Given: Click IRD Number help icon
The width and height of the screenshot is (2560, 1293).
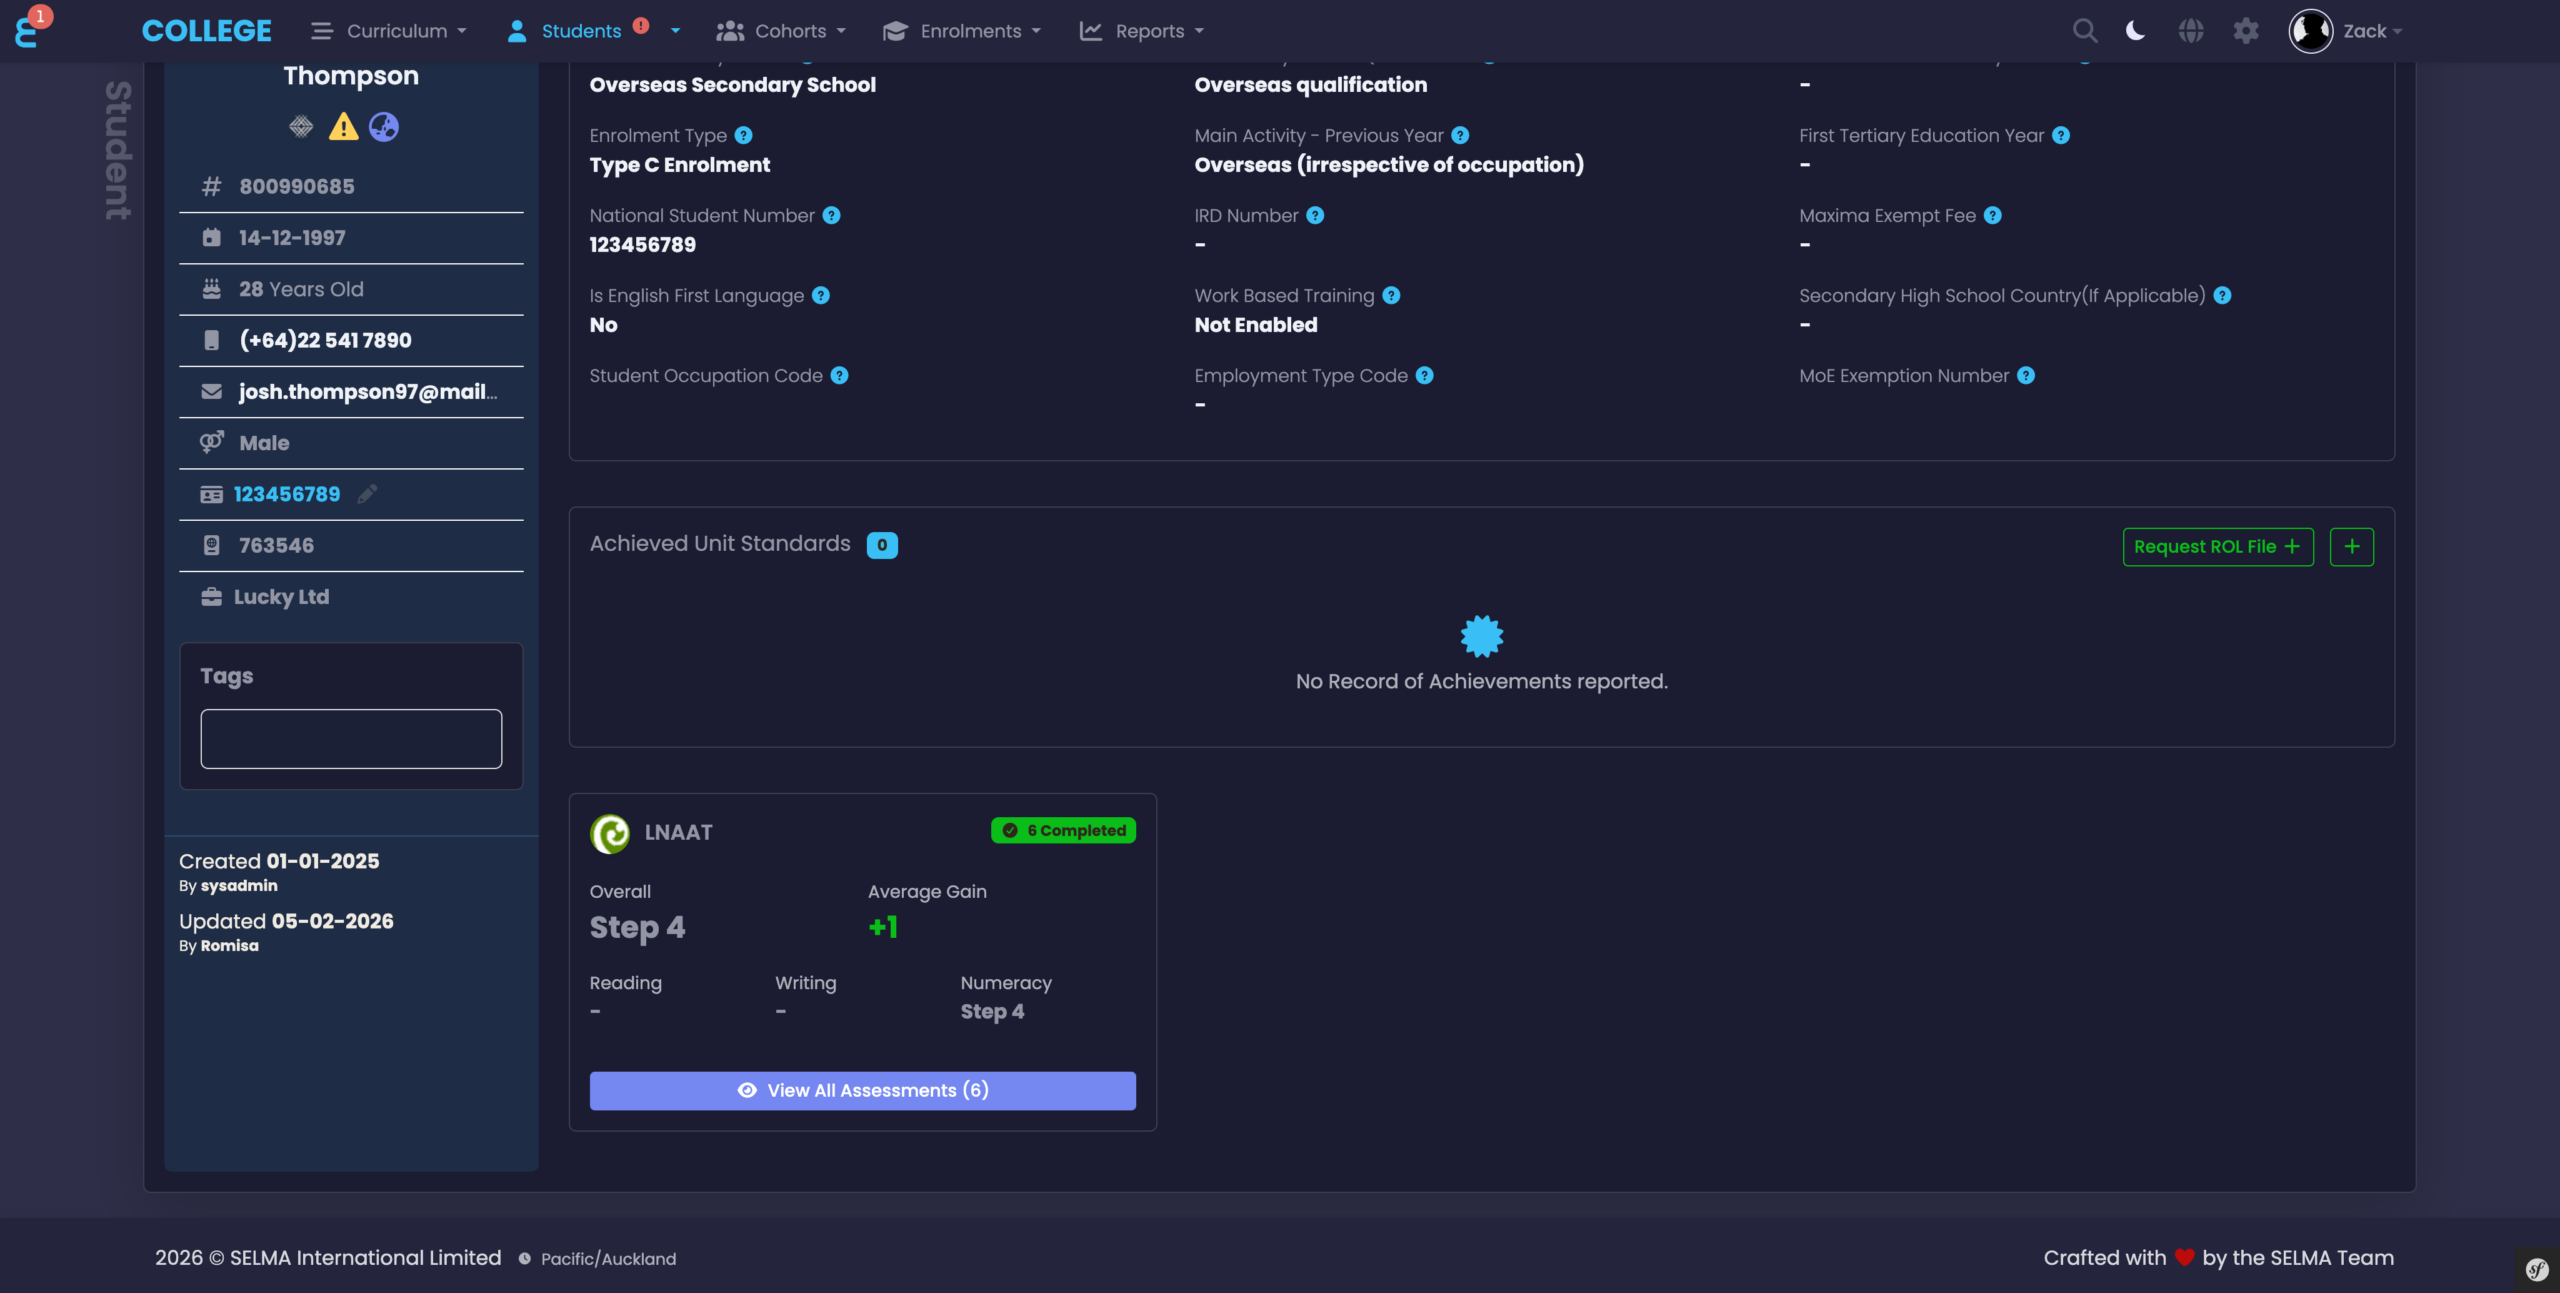Looking at the screenshot, I should click(x=1315, y=215).
